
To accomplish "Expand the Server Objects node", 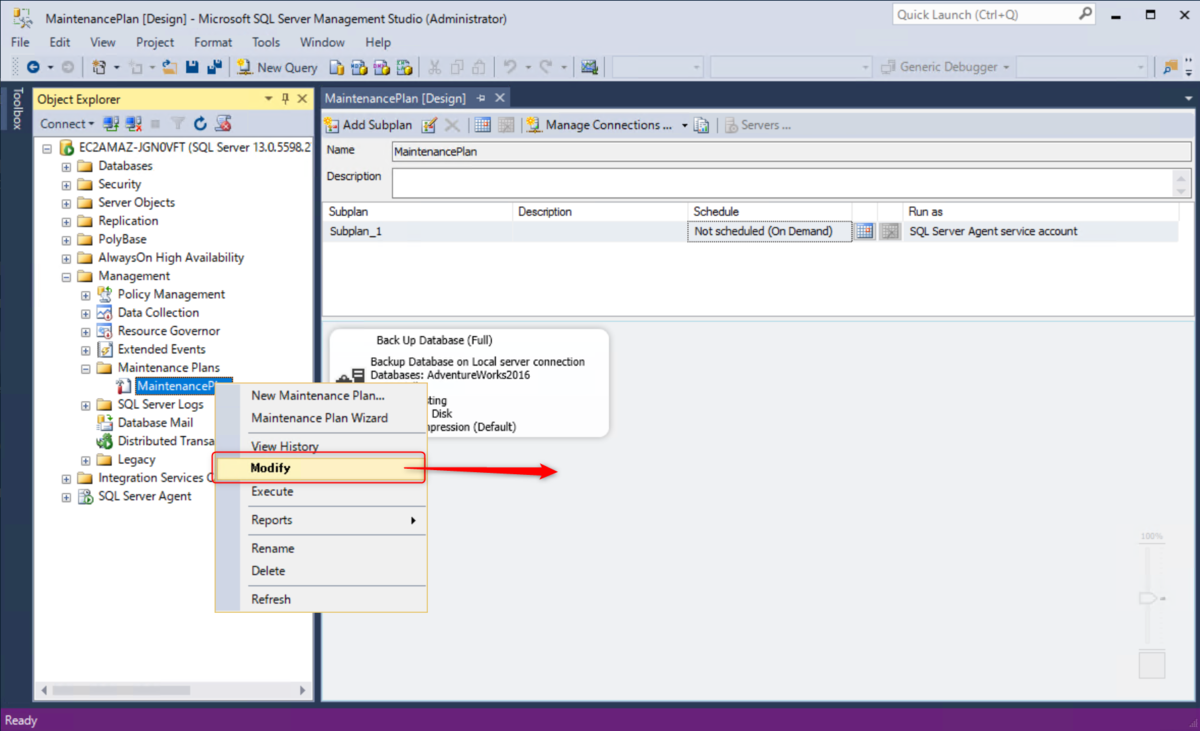I will (67, 202).
